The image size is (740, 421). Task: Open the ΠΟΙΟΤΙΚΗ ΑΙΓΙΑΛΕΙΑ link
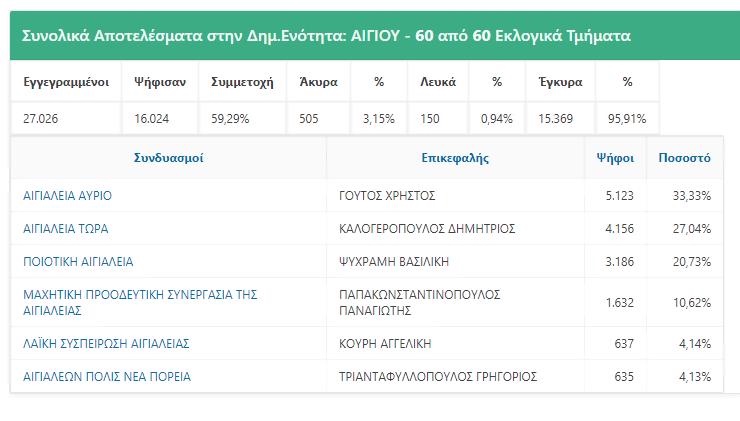[x=78, y=261]
